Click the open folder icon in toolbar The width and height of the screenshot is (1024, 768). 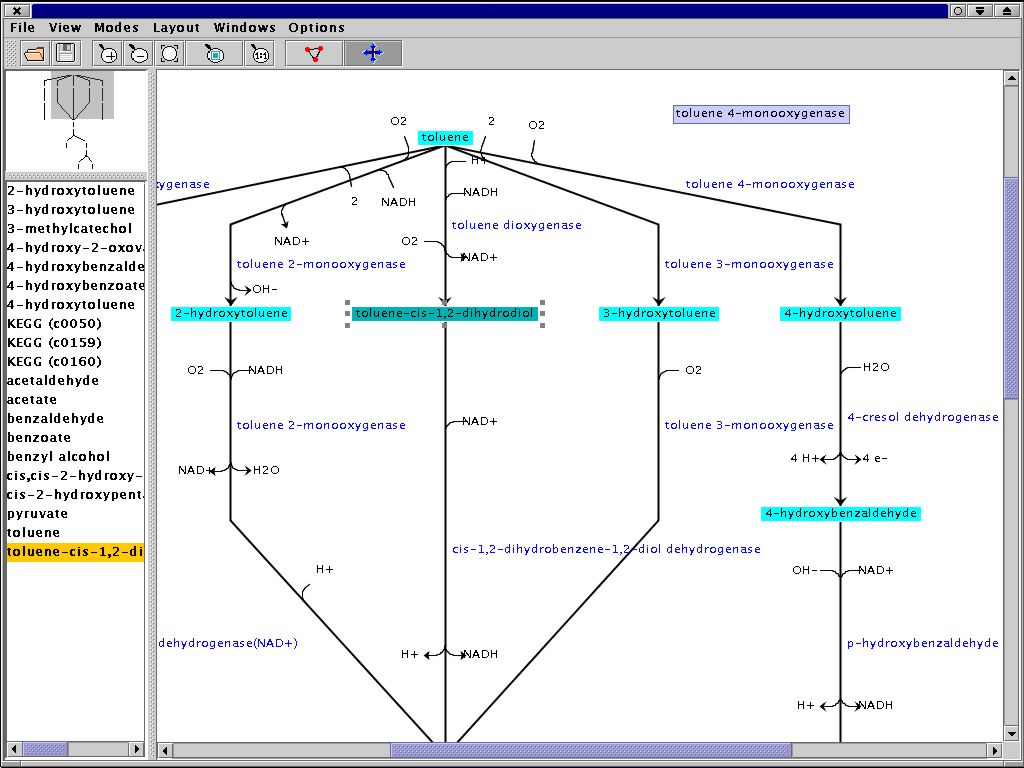(35, 54)
